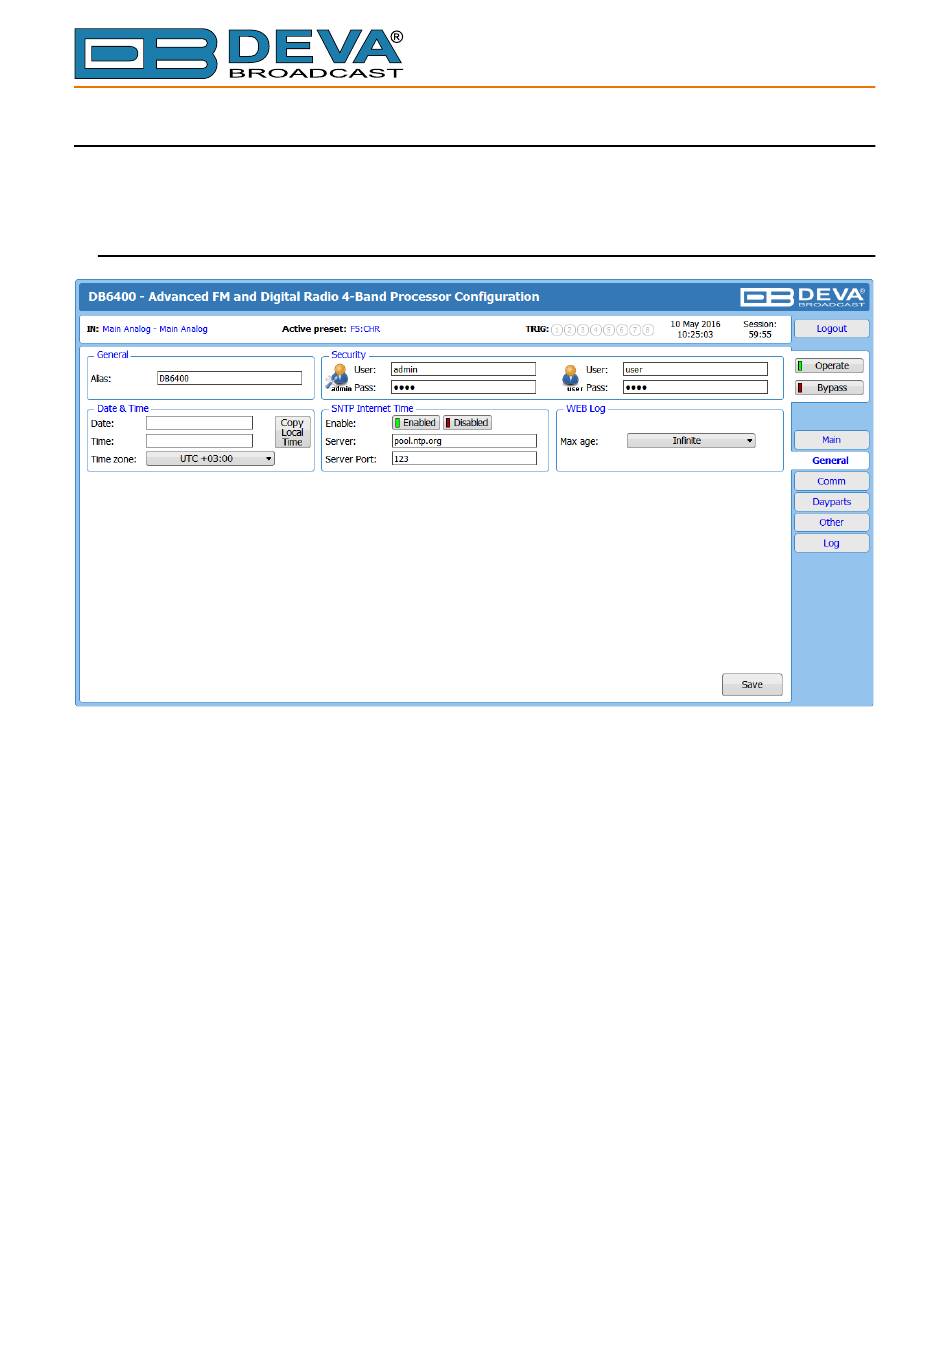Switch processor to Operate mode
Image resolution: width=950 pixels, height=1360 pixels.
(x=830, y=366)
